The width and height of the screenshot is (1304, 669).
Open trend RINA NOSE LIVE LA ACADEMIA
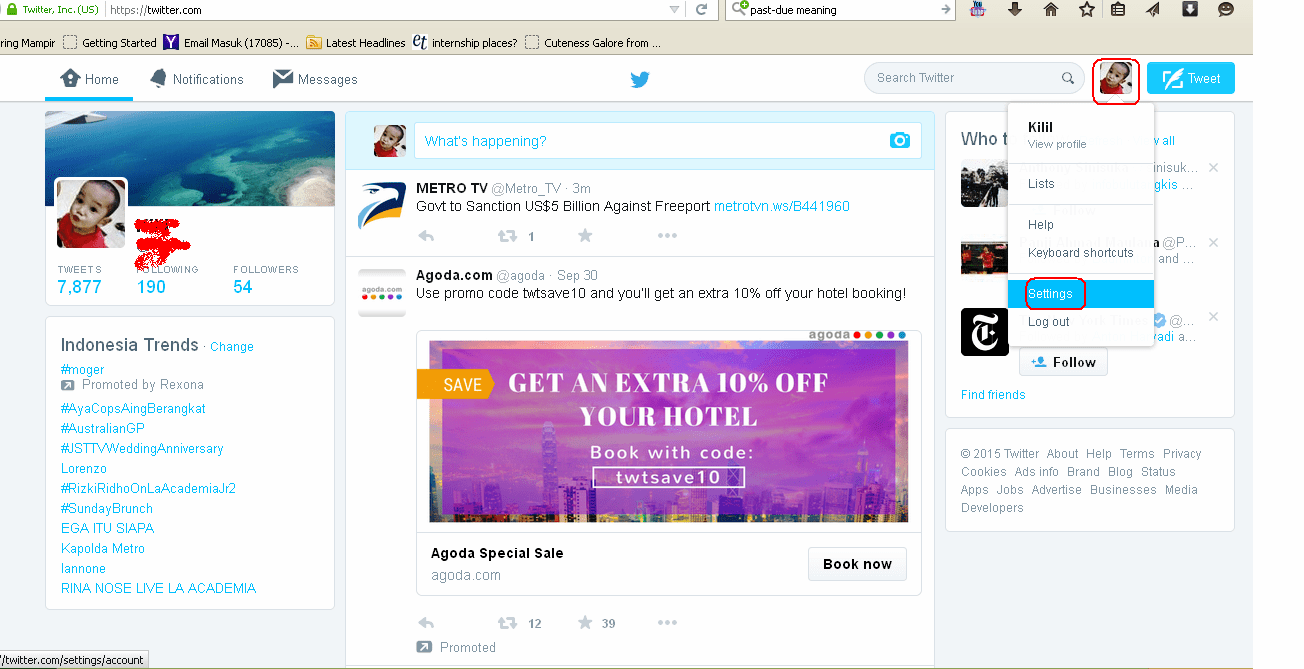pos(158,588)
